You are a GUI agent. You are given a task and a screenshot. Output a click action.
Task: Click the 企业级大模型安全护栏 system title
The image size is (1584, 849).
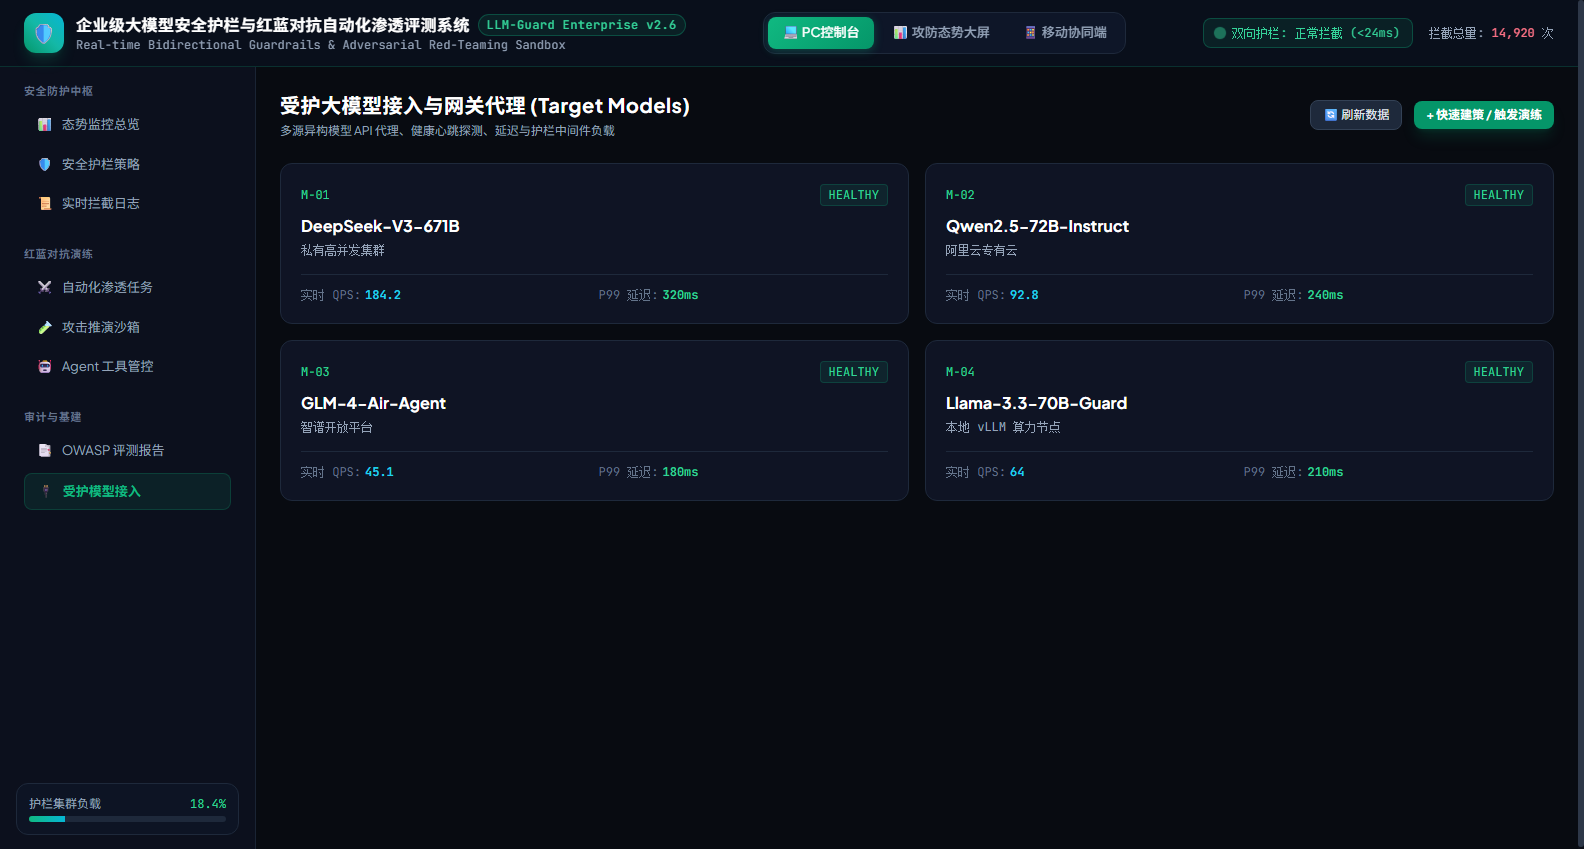[273, 25]
